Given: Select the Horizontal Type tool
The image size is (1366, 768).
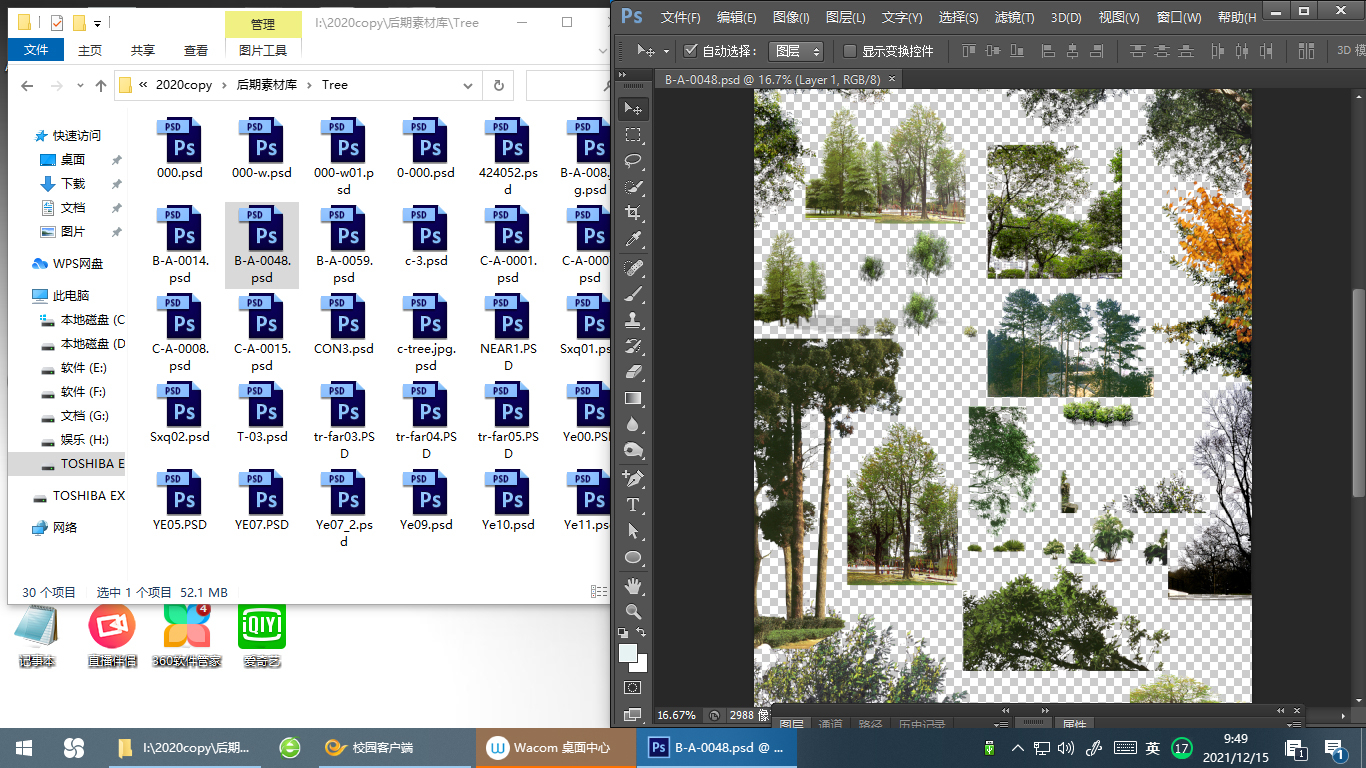Looking at the screenshot, I should [633, 505].
